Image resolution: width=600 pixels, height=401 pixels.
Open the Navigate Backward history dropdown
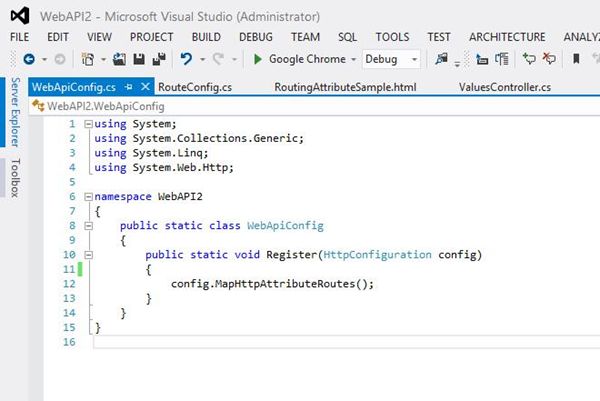[44, 59]
